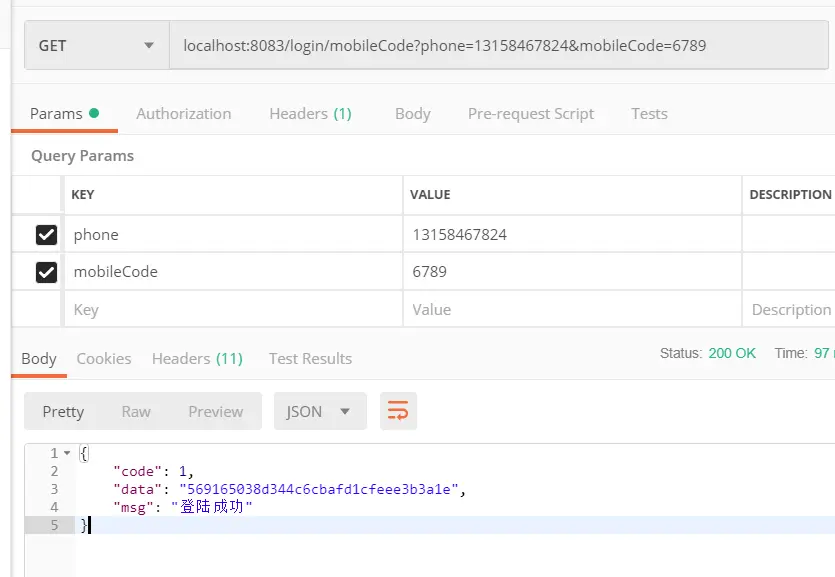The width and height of the screenshot is (835, 577).
Task: Collapse JSON with line 1 fold arrow
Action: (67, 453)
